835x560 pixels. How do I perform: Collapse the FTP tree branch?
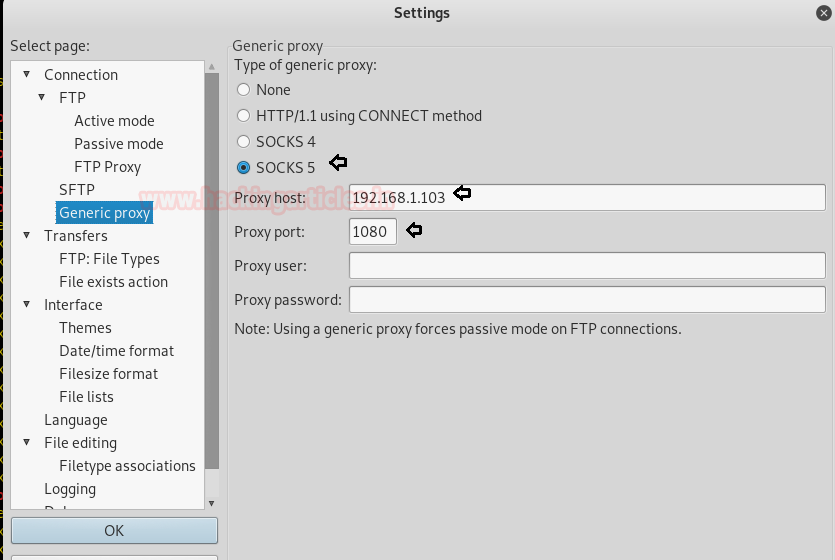(x=42, y=98)
